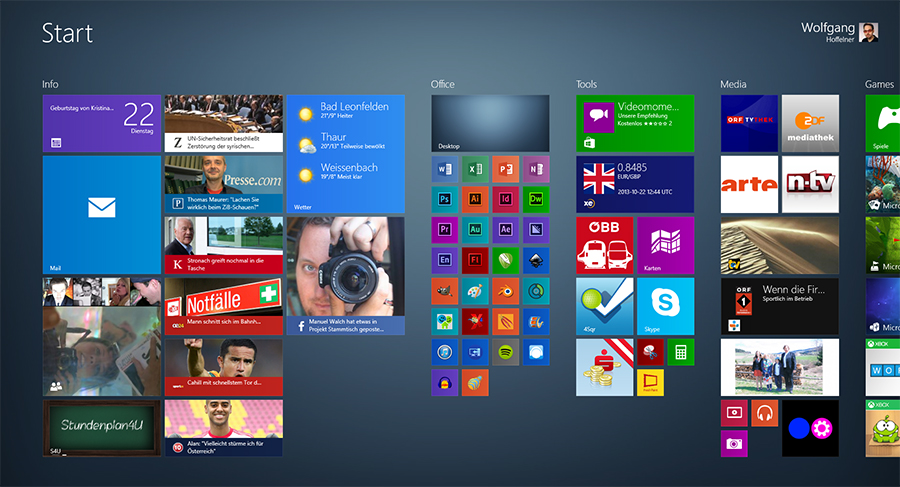900x487 pixels.
Task: Open the PowerPoint tile
Action: 506,169
